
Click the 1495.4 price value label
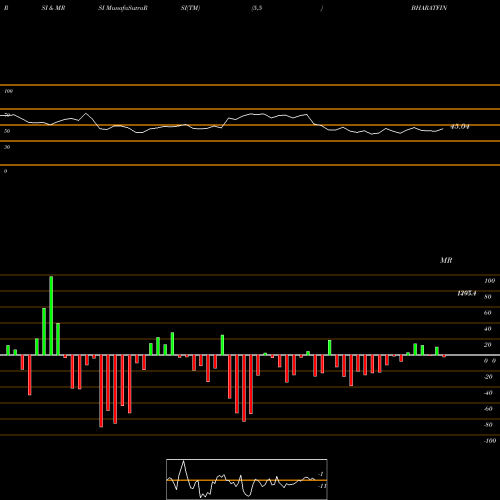(467, 293)
